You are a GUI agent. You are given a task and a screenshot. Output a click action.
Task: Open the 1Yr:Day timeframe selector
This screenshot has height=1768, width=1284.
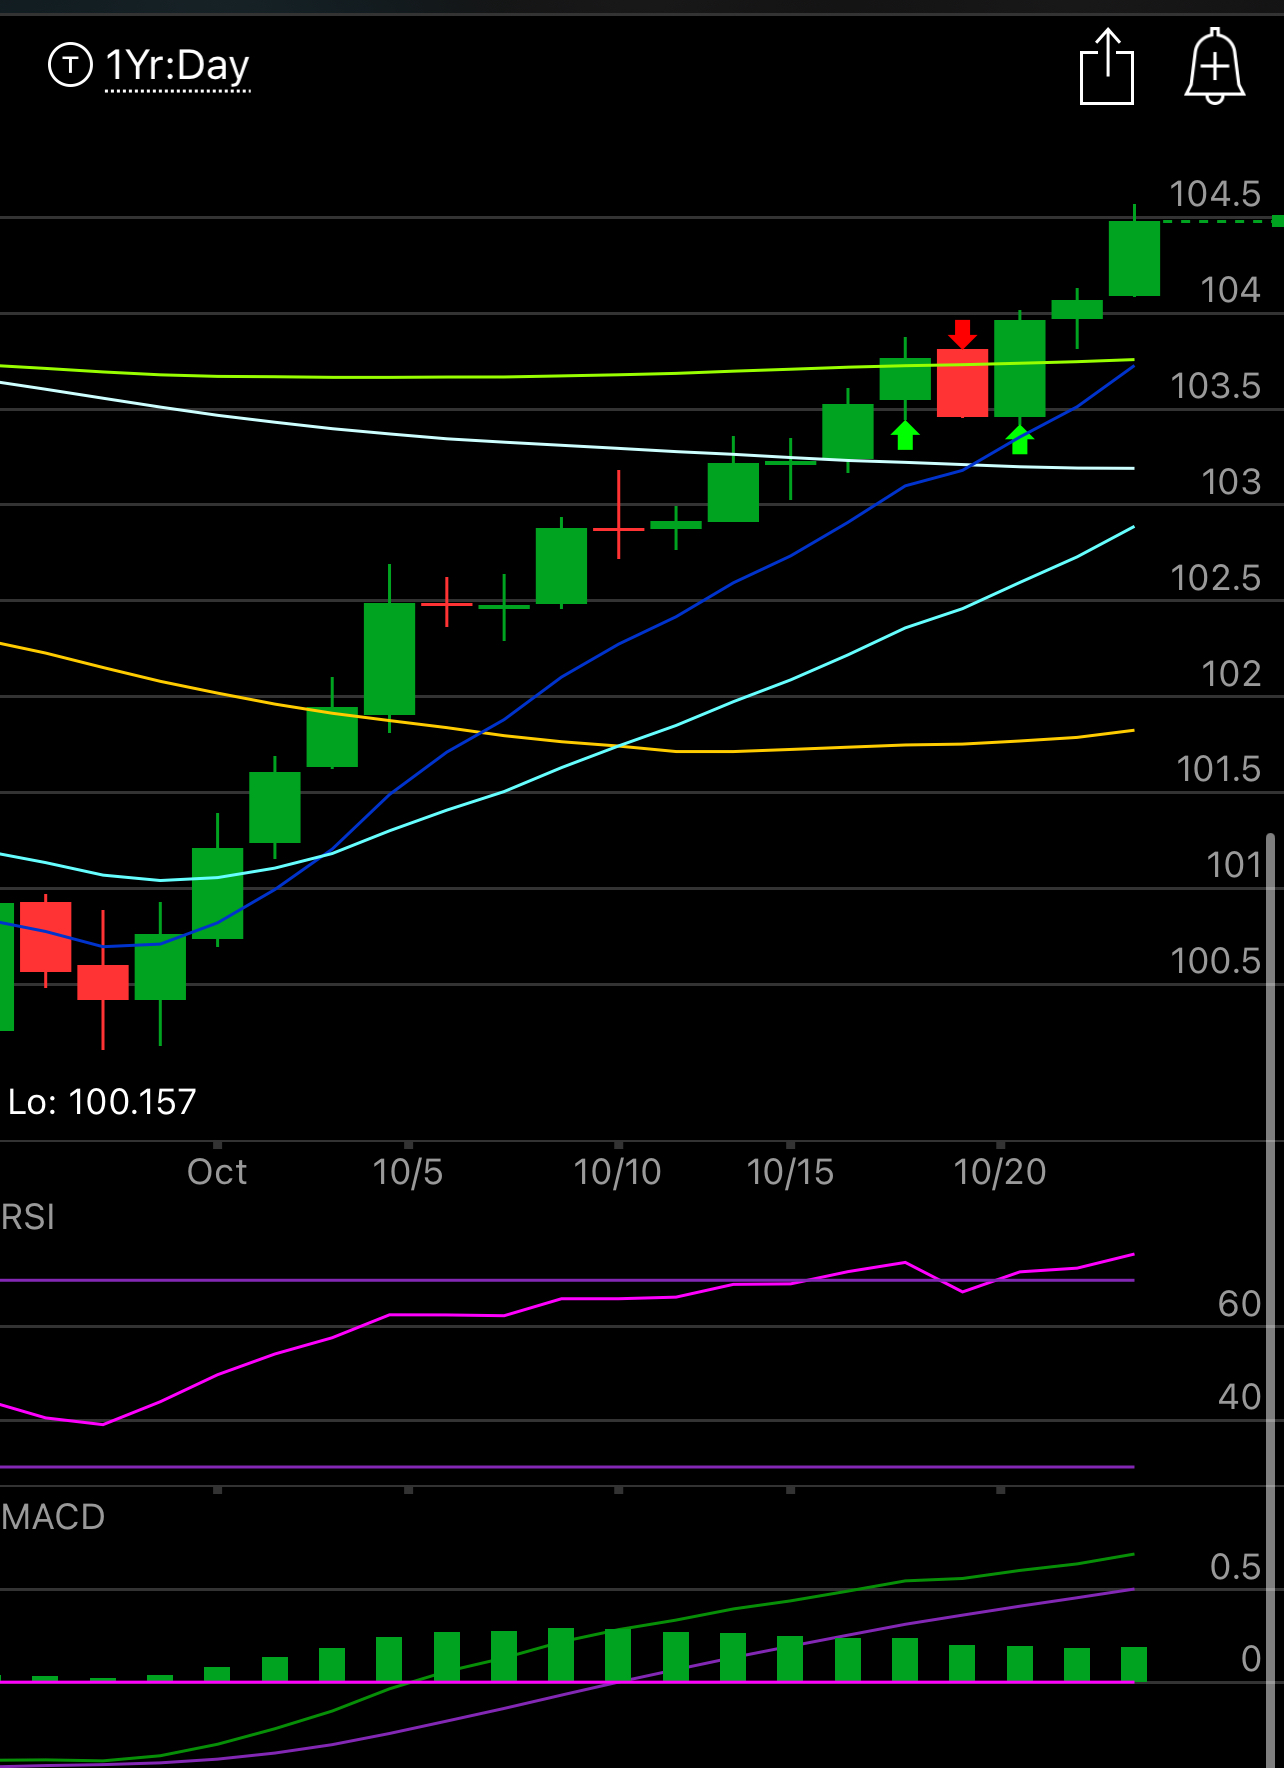pos(178,66)
